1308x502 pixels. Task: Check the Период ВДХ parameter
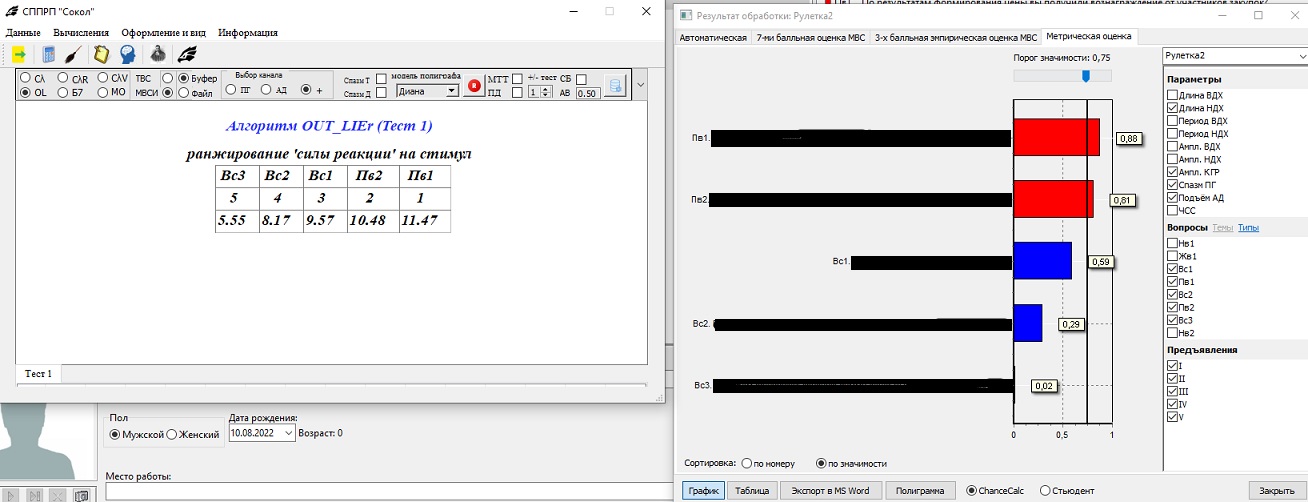[x=1172, y=121]
